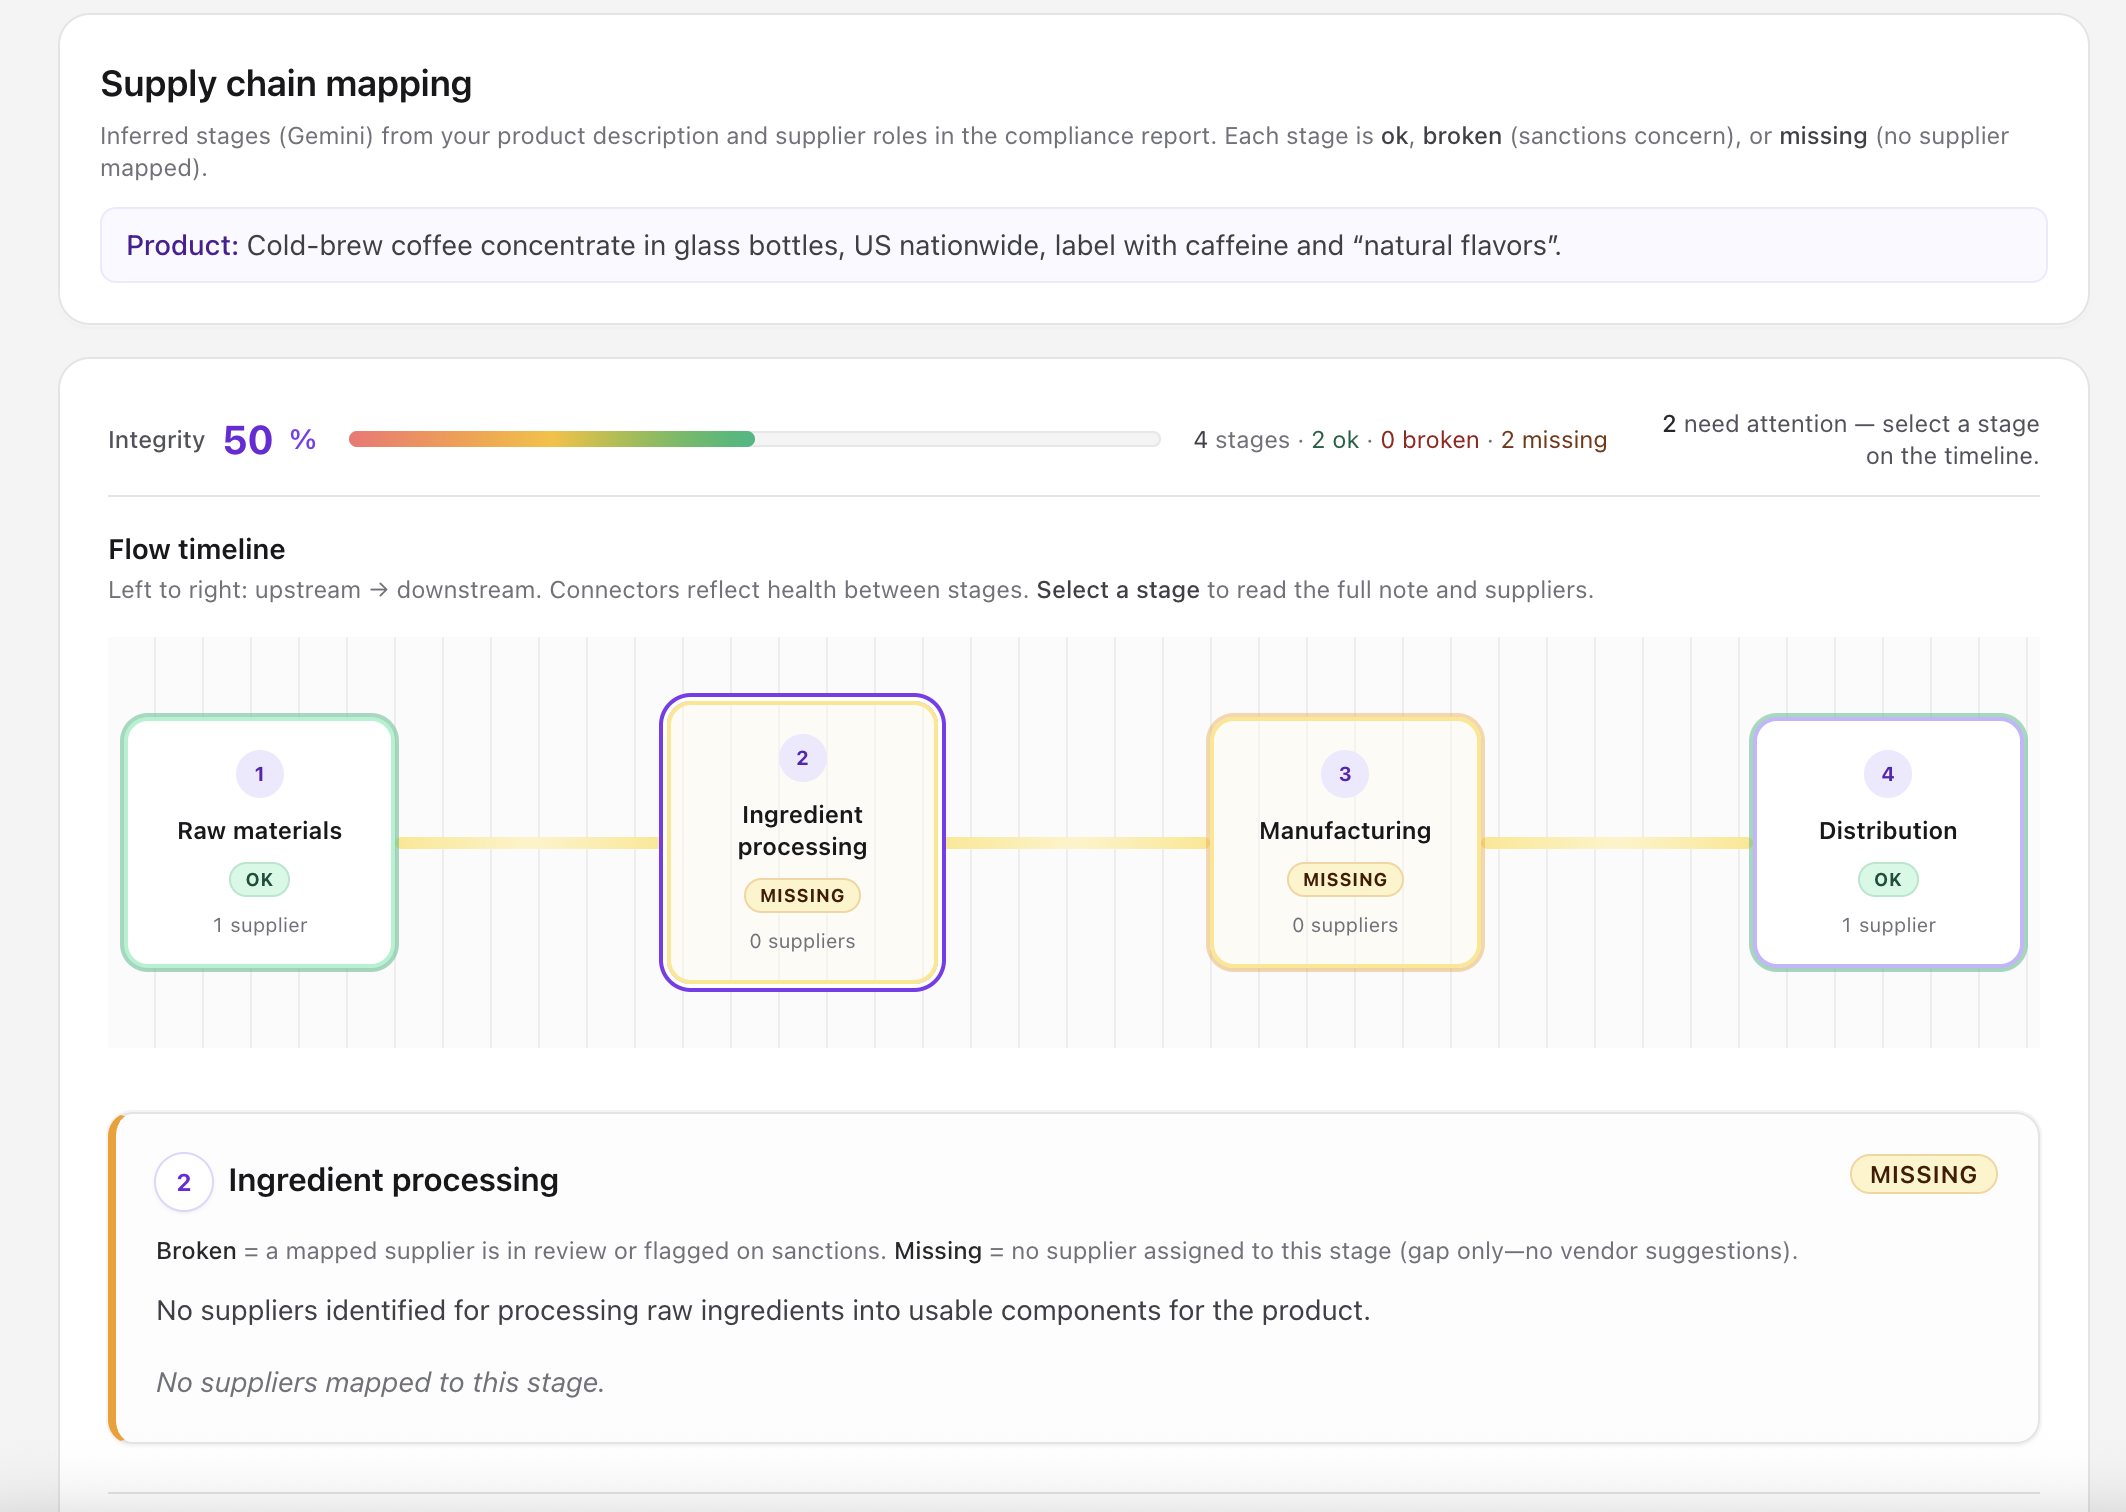
Task: Click the '2 missing' stage count
Action: (1553, 440)
